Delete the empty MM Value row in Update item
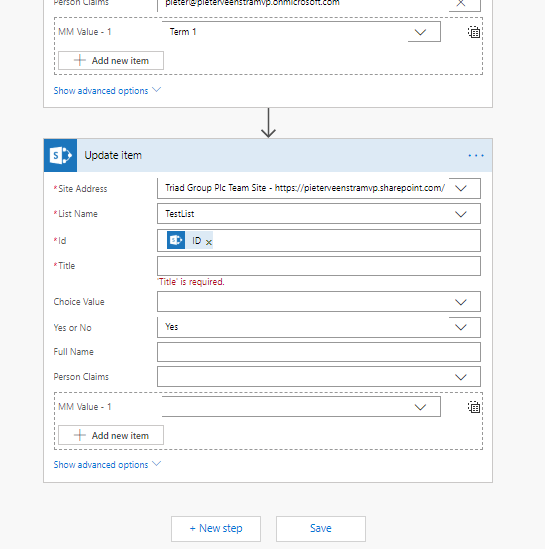 (474, 407)
